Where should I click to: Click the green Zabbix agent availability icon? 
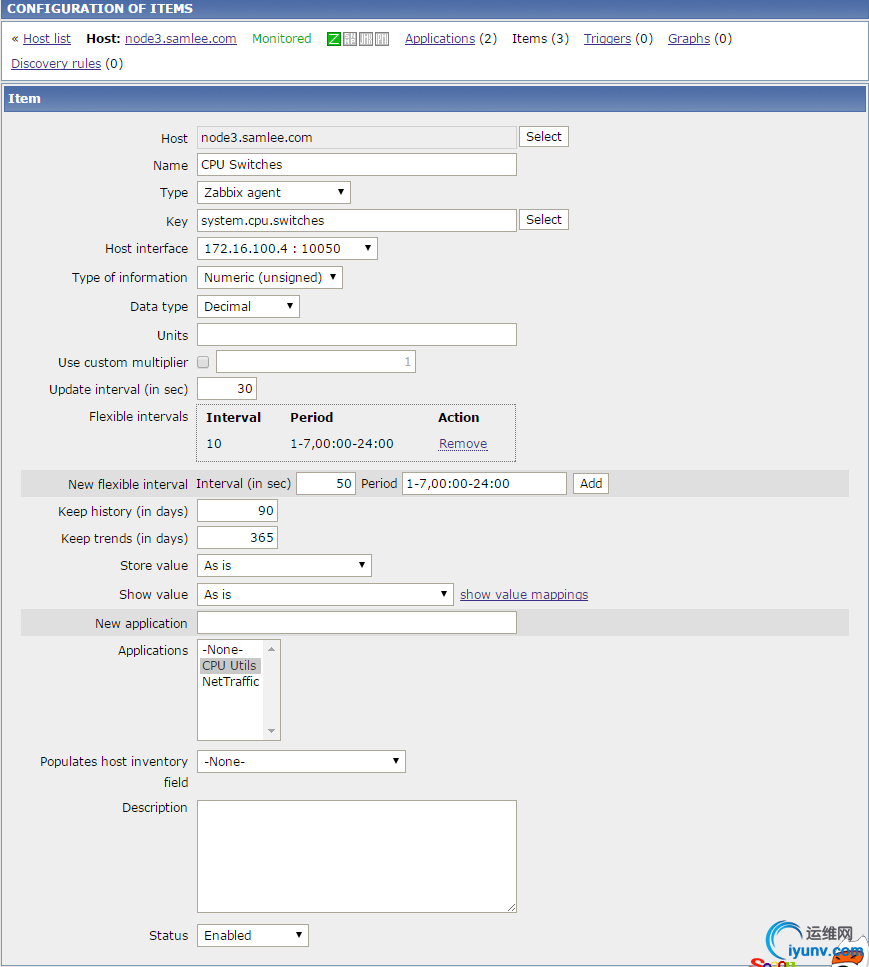point(334,39)
